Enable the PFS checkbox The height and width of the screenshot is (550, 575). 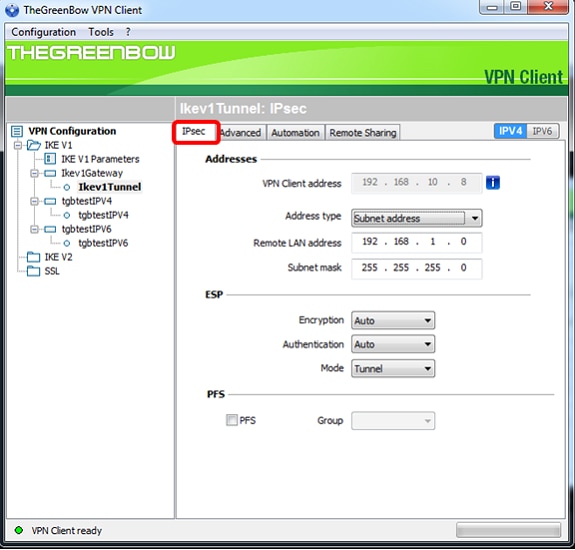pyautogui.click(x=232, y=420)
